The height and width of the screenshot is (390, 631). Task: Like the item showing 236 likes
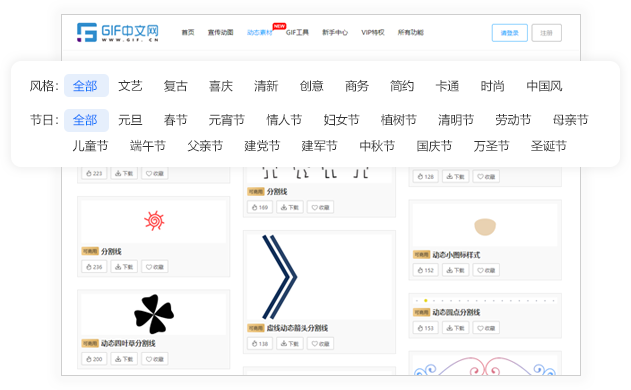[94, 267]
